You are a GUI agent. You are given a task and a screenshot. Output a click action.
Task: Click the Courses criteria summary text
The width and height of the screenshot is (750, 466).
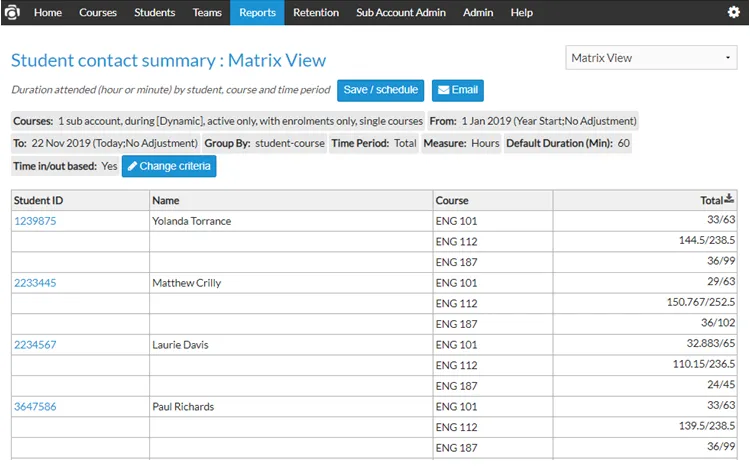218,121
